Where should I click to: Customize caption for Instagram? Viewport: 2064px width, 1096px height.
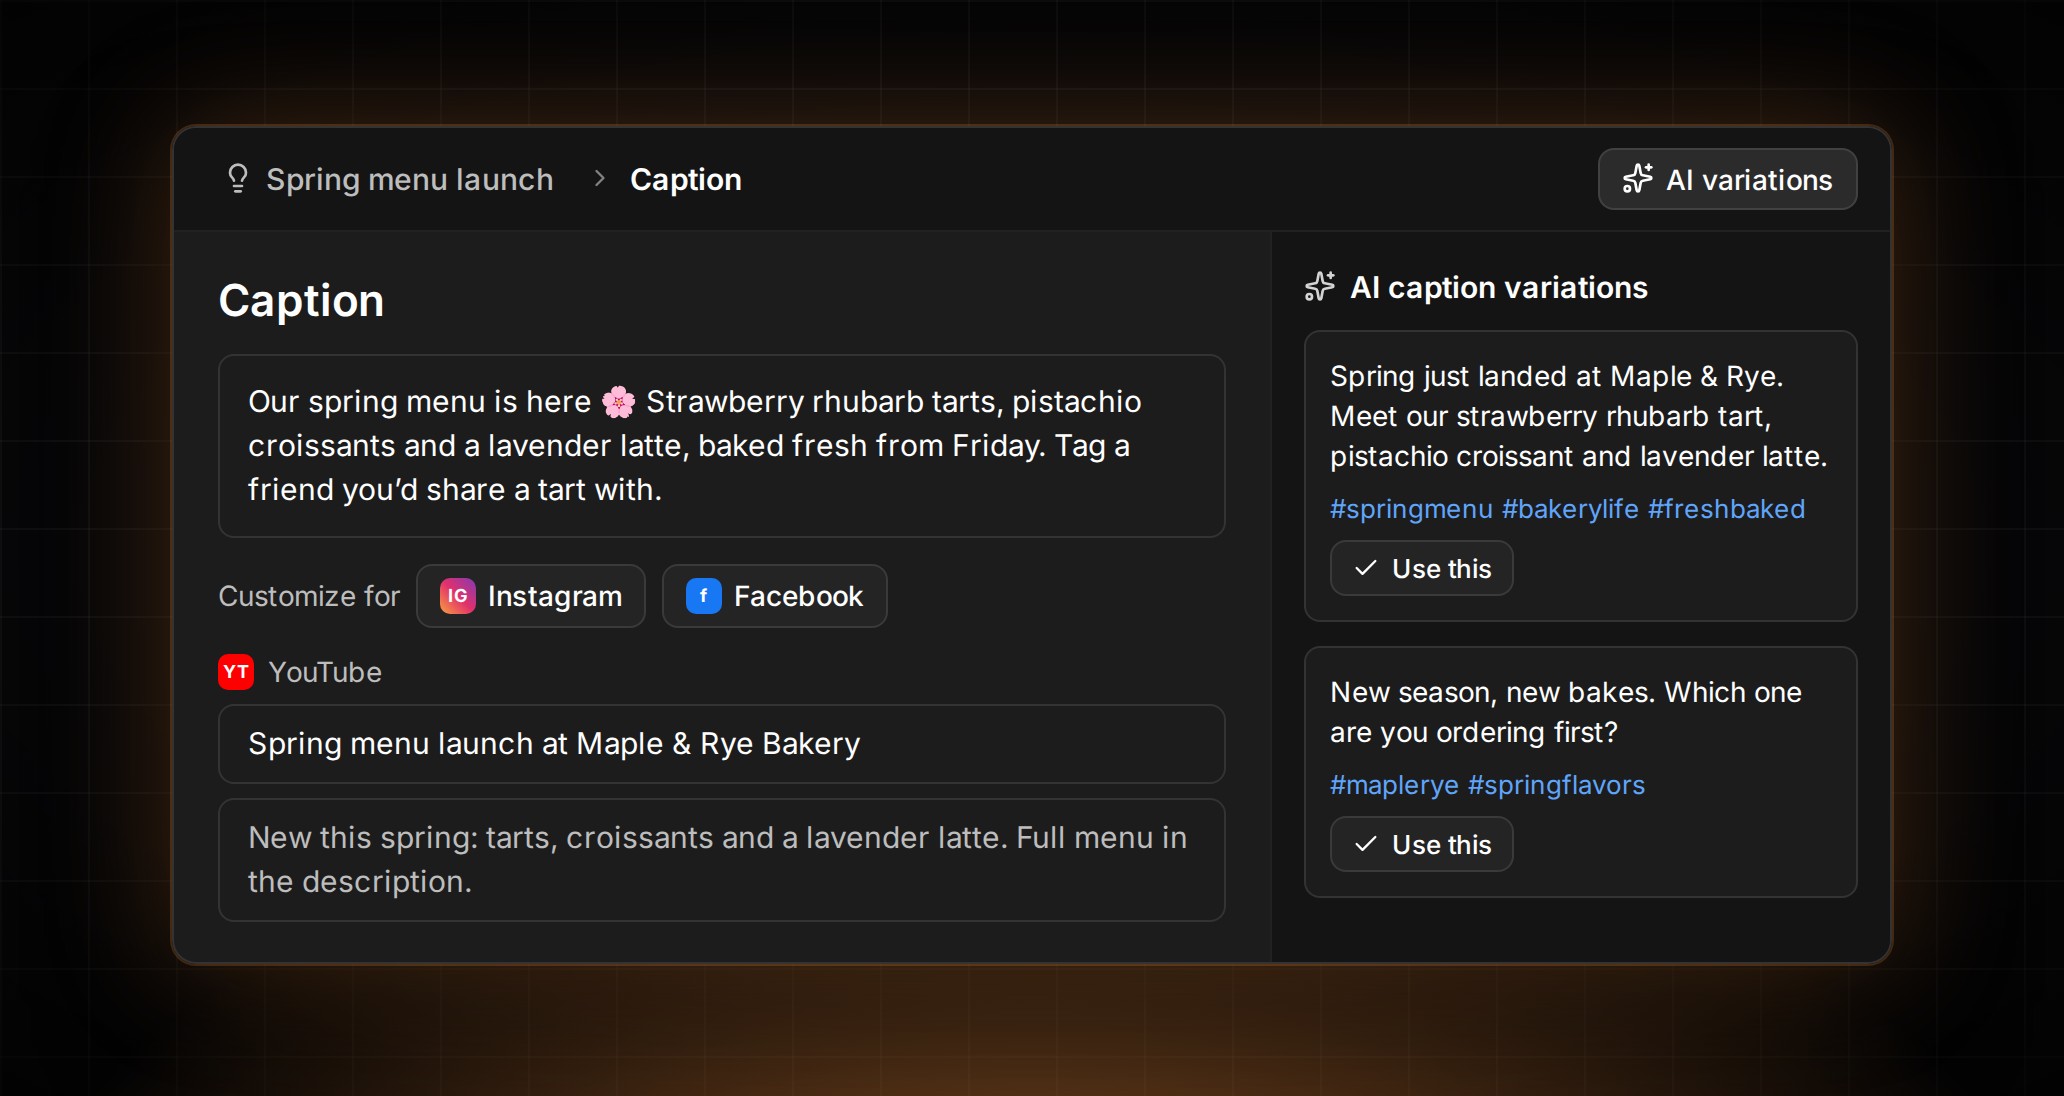531,596
